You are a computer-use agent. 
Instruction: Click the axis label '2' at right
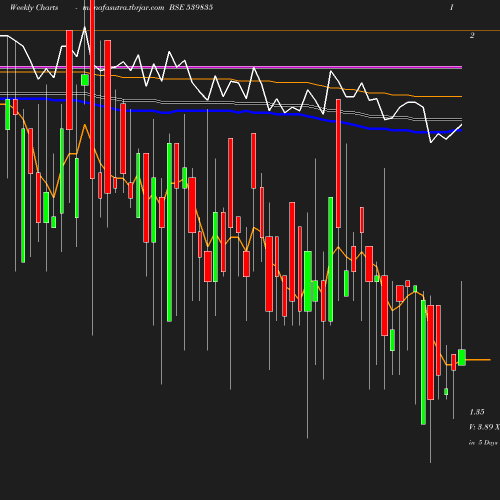(x=472, y=35)
